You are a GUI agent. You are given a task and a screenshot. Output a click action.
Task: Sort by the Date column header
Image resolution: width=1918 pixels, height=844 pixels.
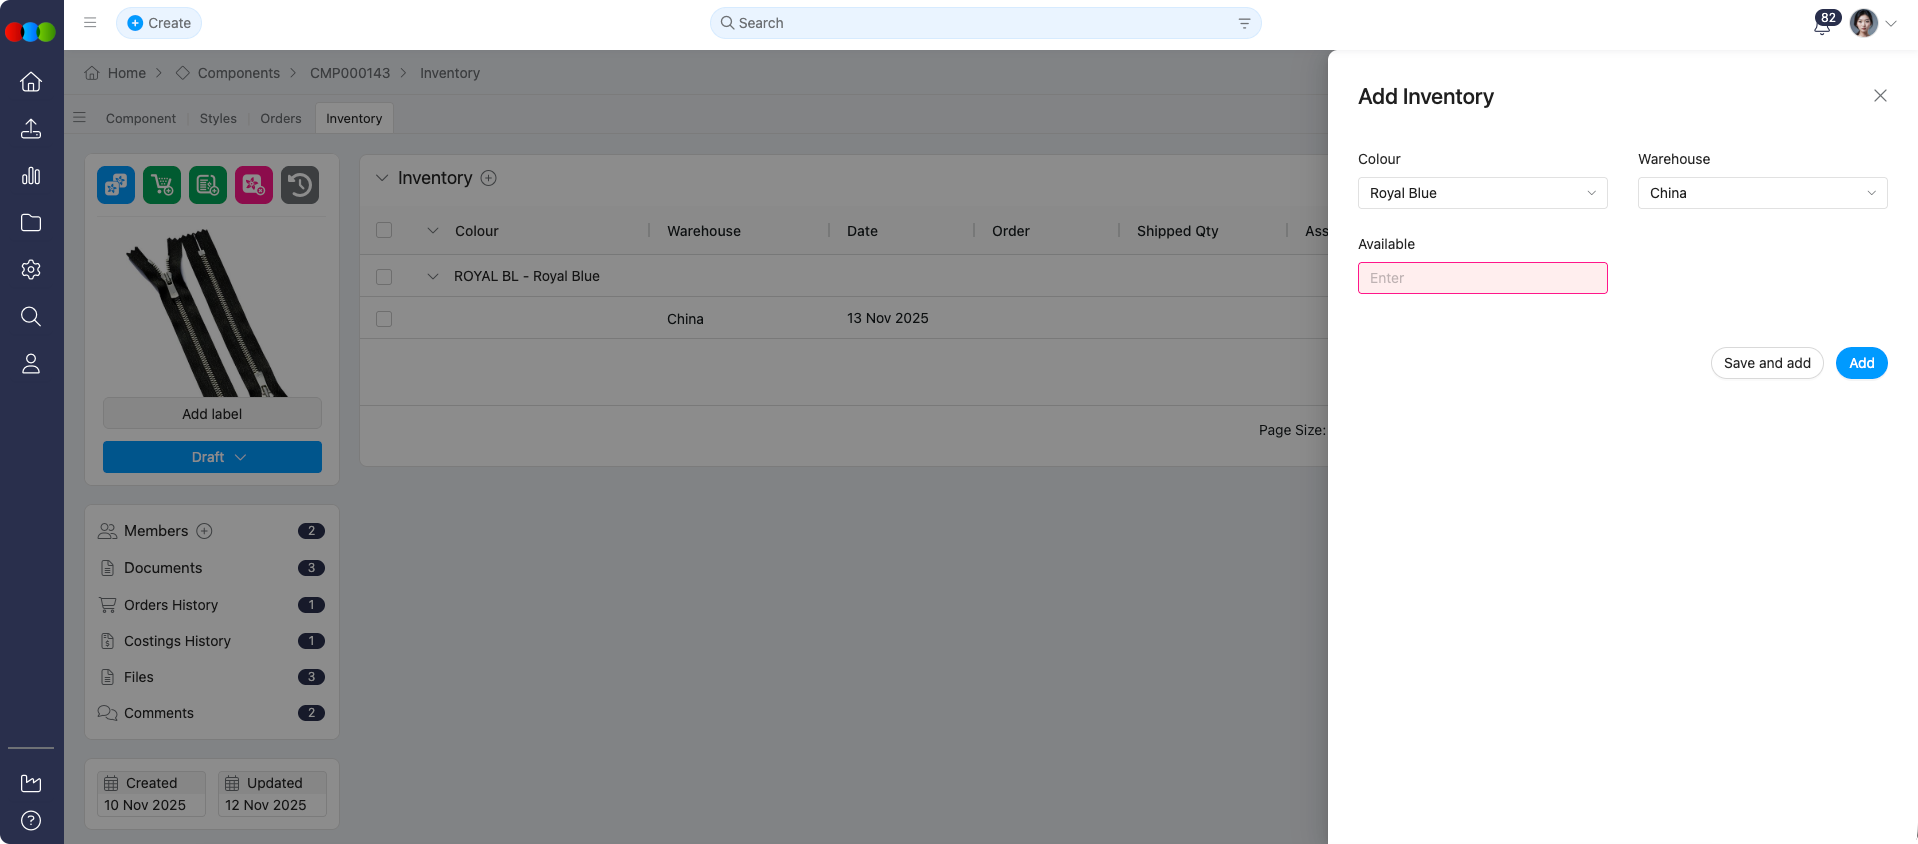[x=862, y=231]
